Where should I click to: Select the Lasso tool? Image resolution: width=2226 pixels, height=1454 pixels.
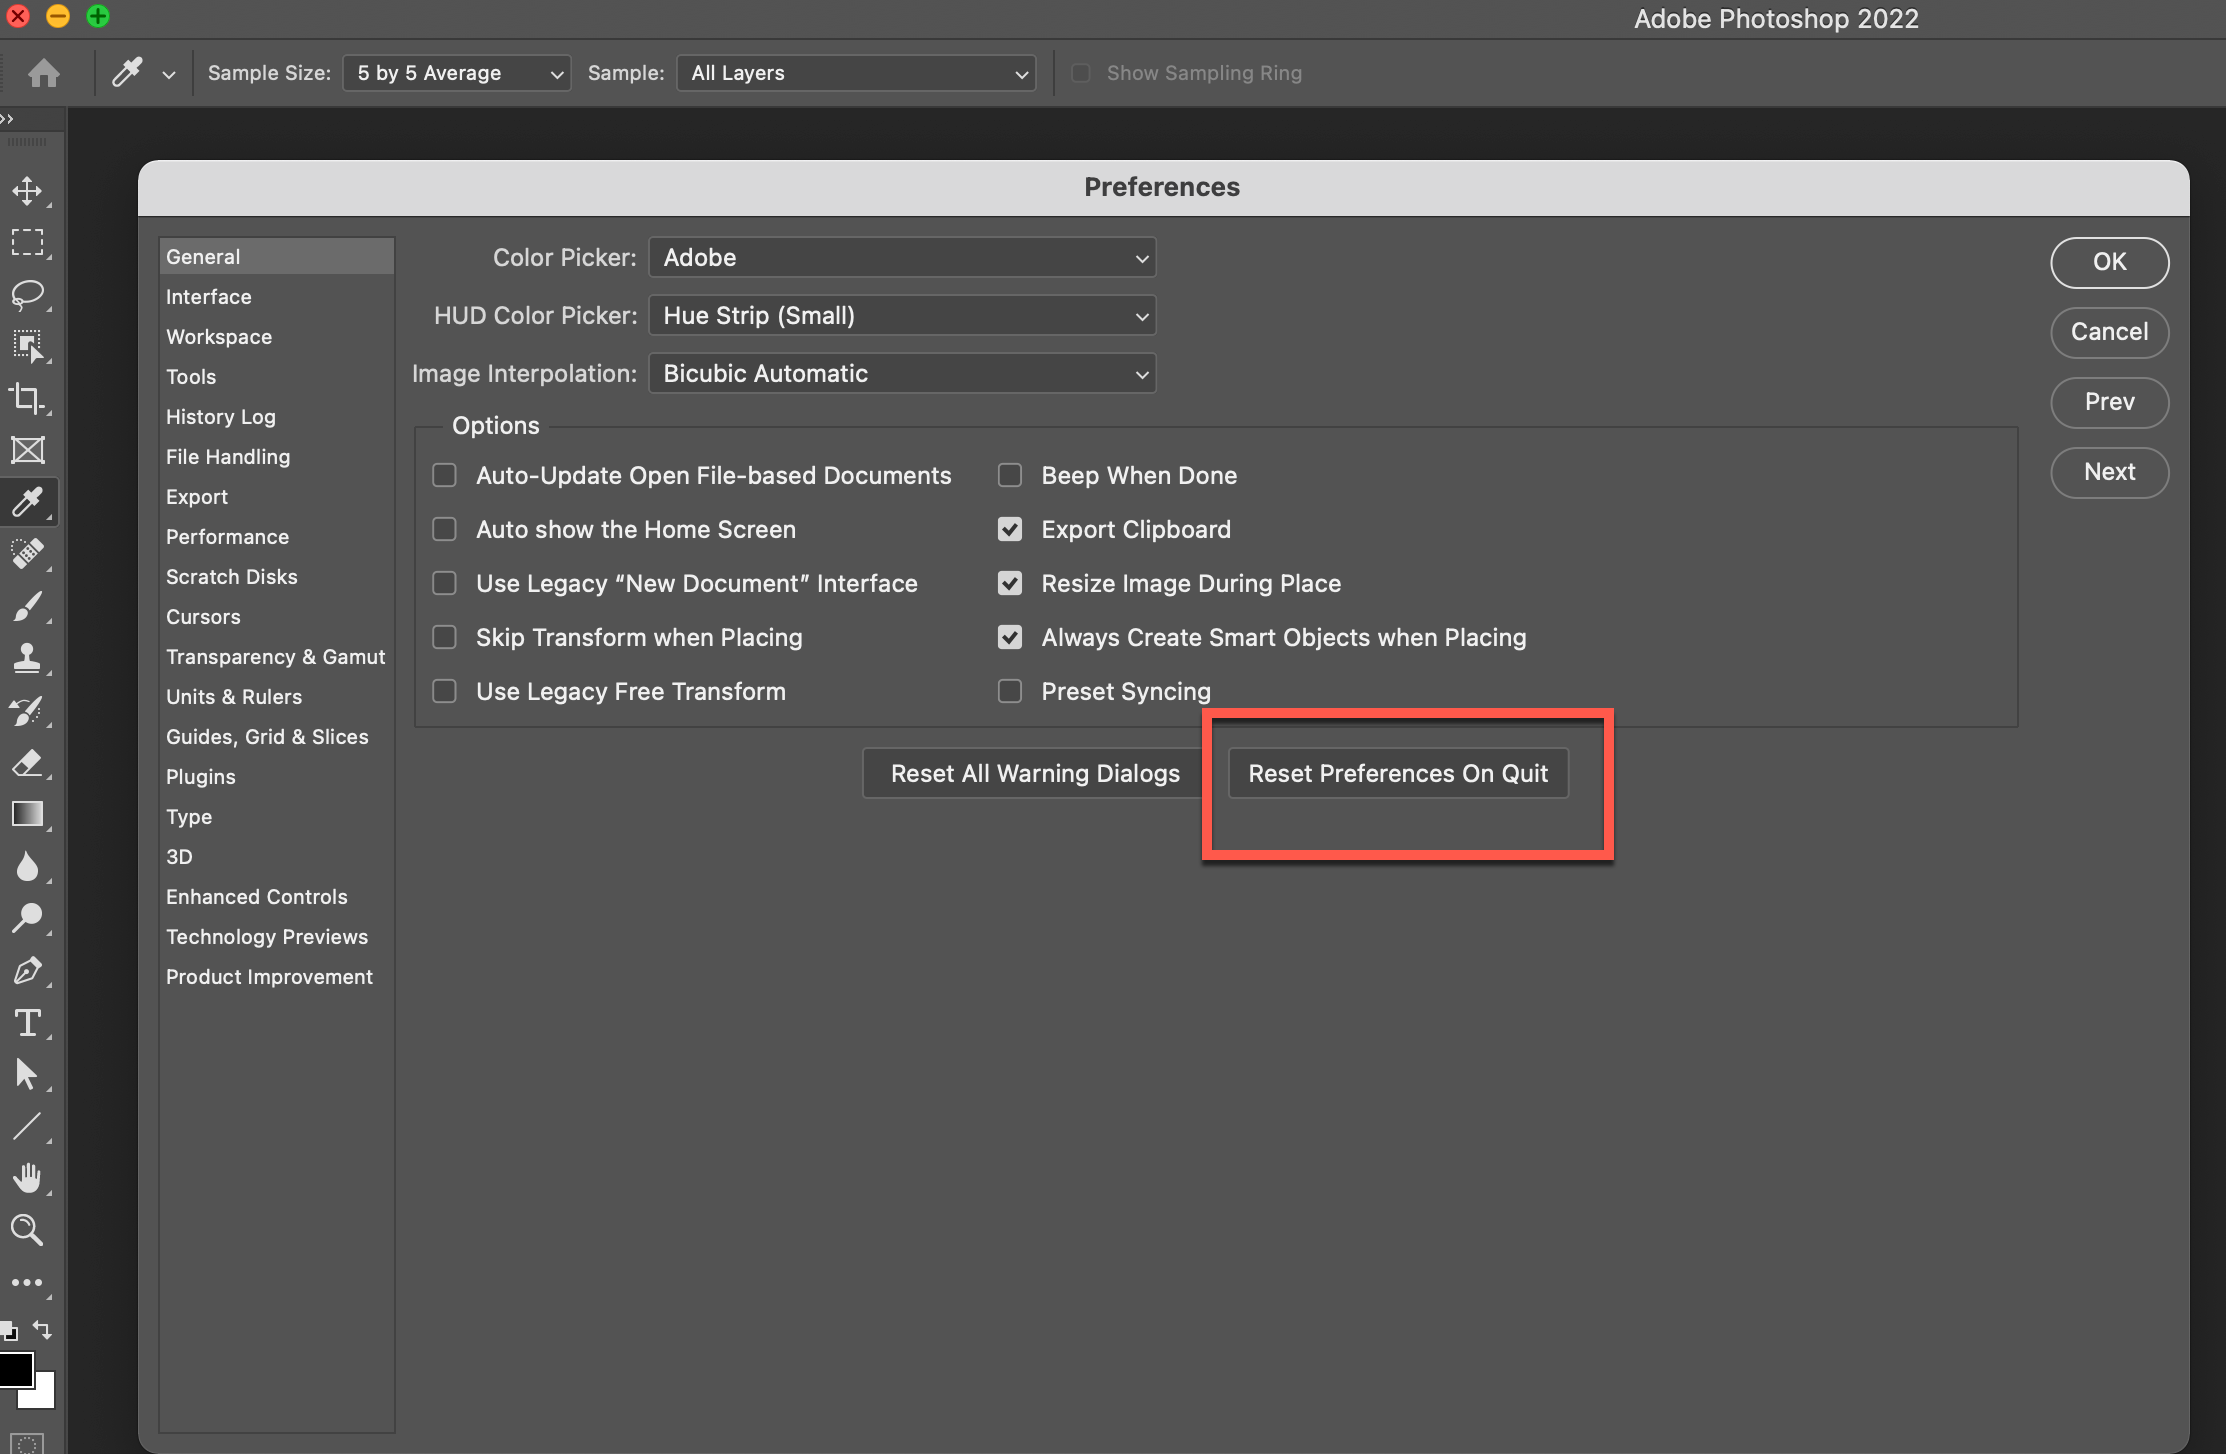pos(28,294)
